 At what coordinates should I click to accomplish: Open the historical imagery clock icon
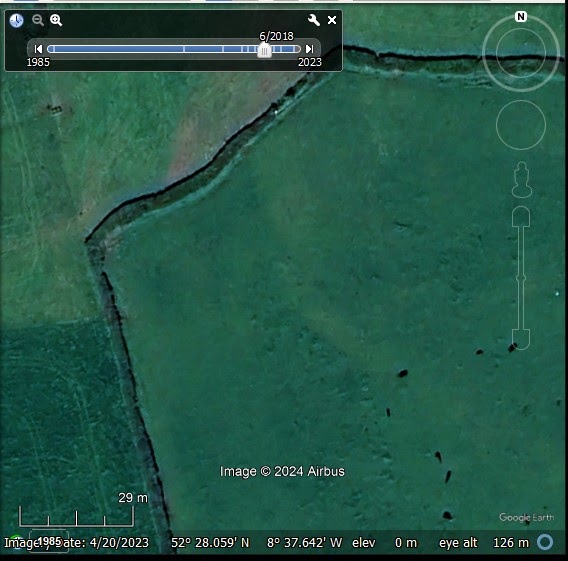pos(16,20)
